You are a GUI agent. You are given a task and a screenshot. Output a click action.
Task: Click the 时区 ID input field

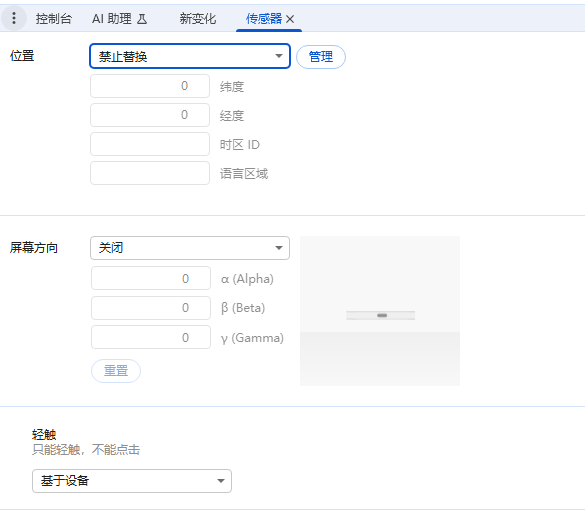pos(150,144)
